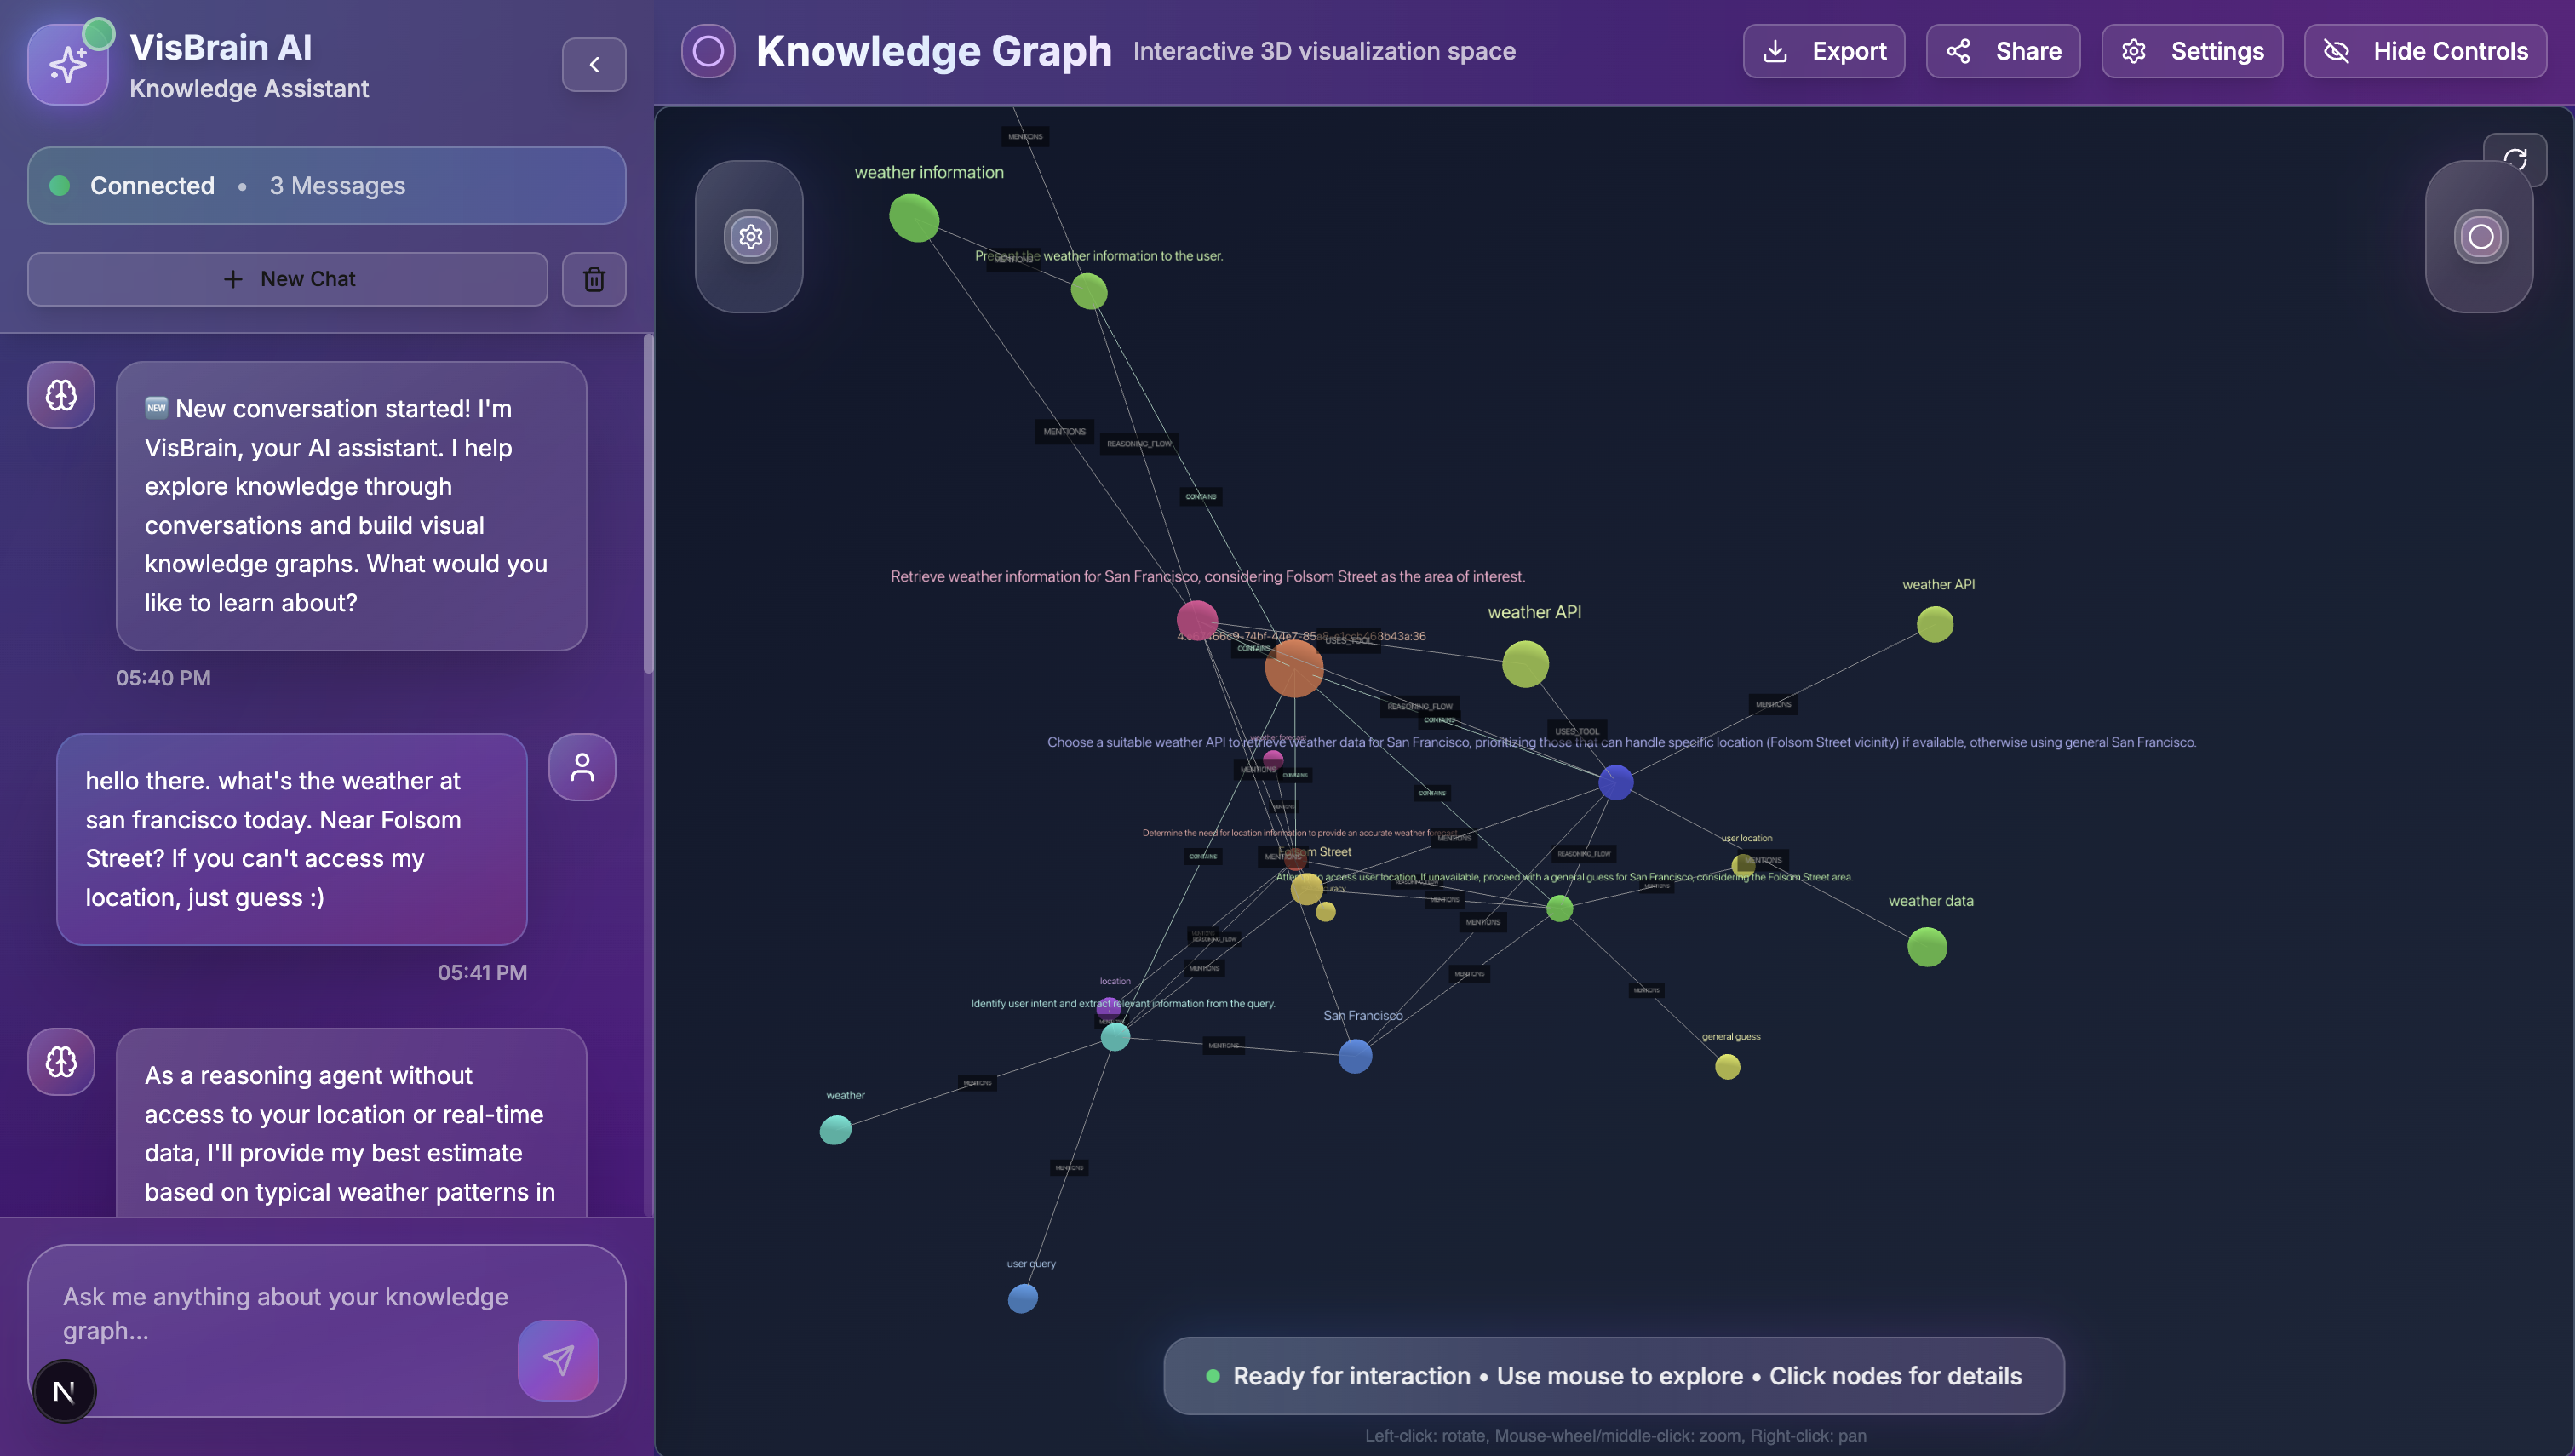Collapse the chat sidebar with chevron
Viewport: 2575px width, 1456px height.
594,65
